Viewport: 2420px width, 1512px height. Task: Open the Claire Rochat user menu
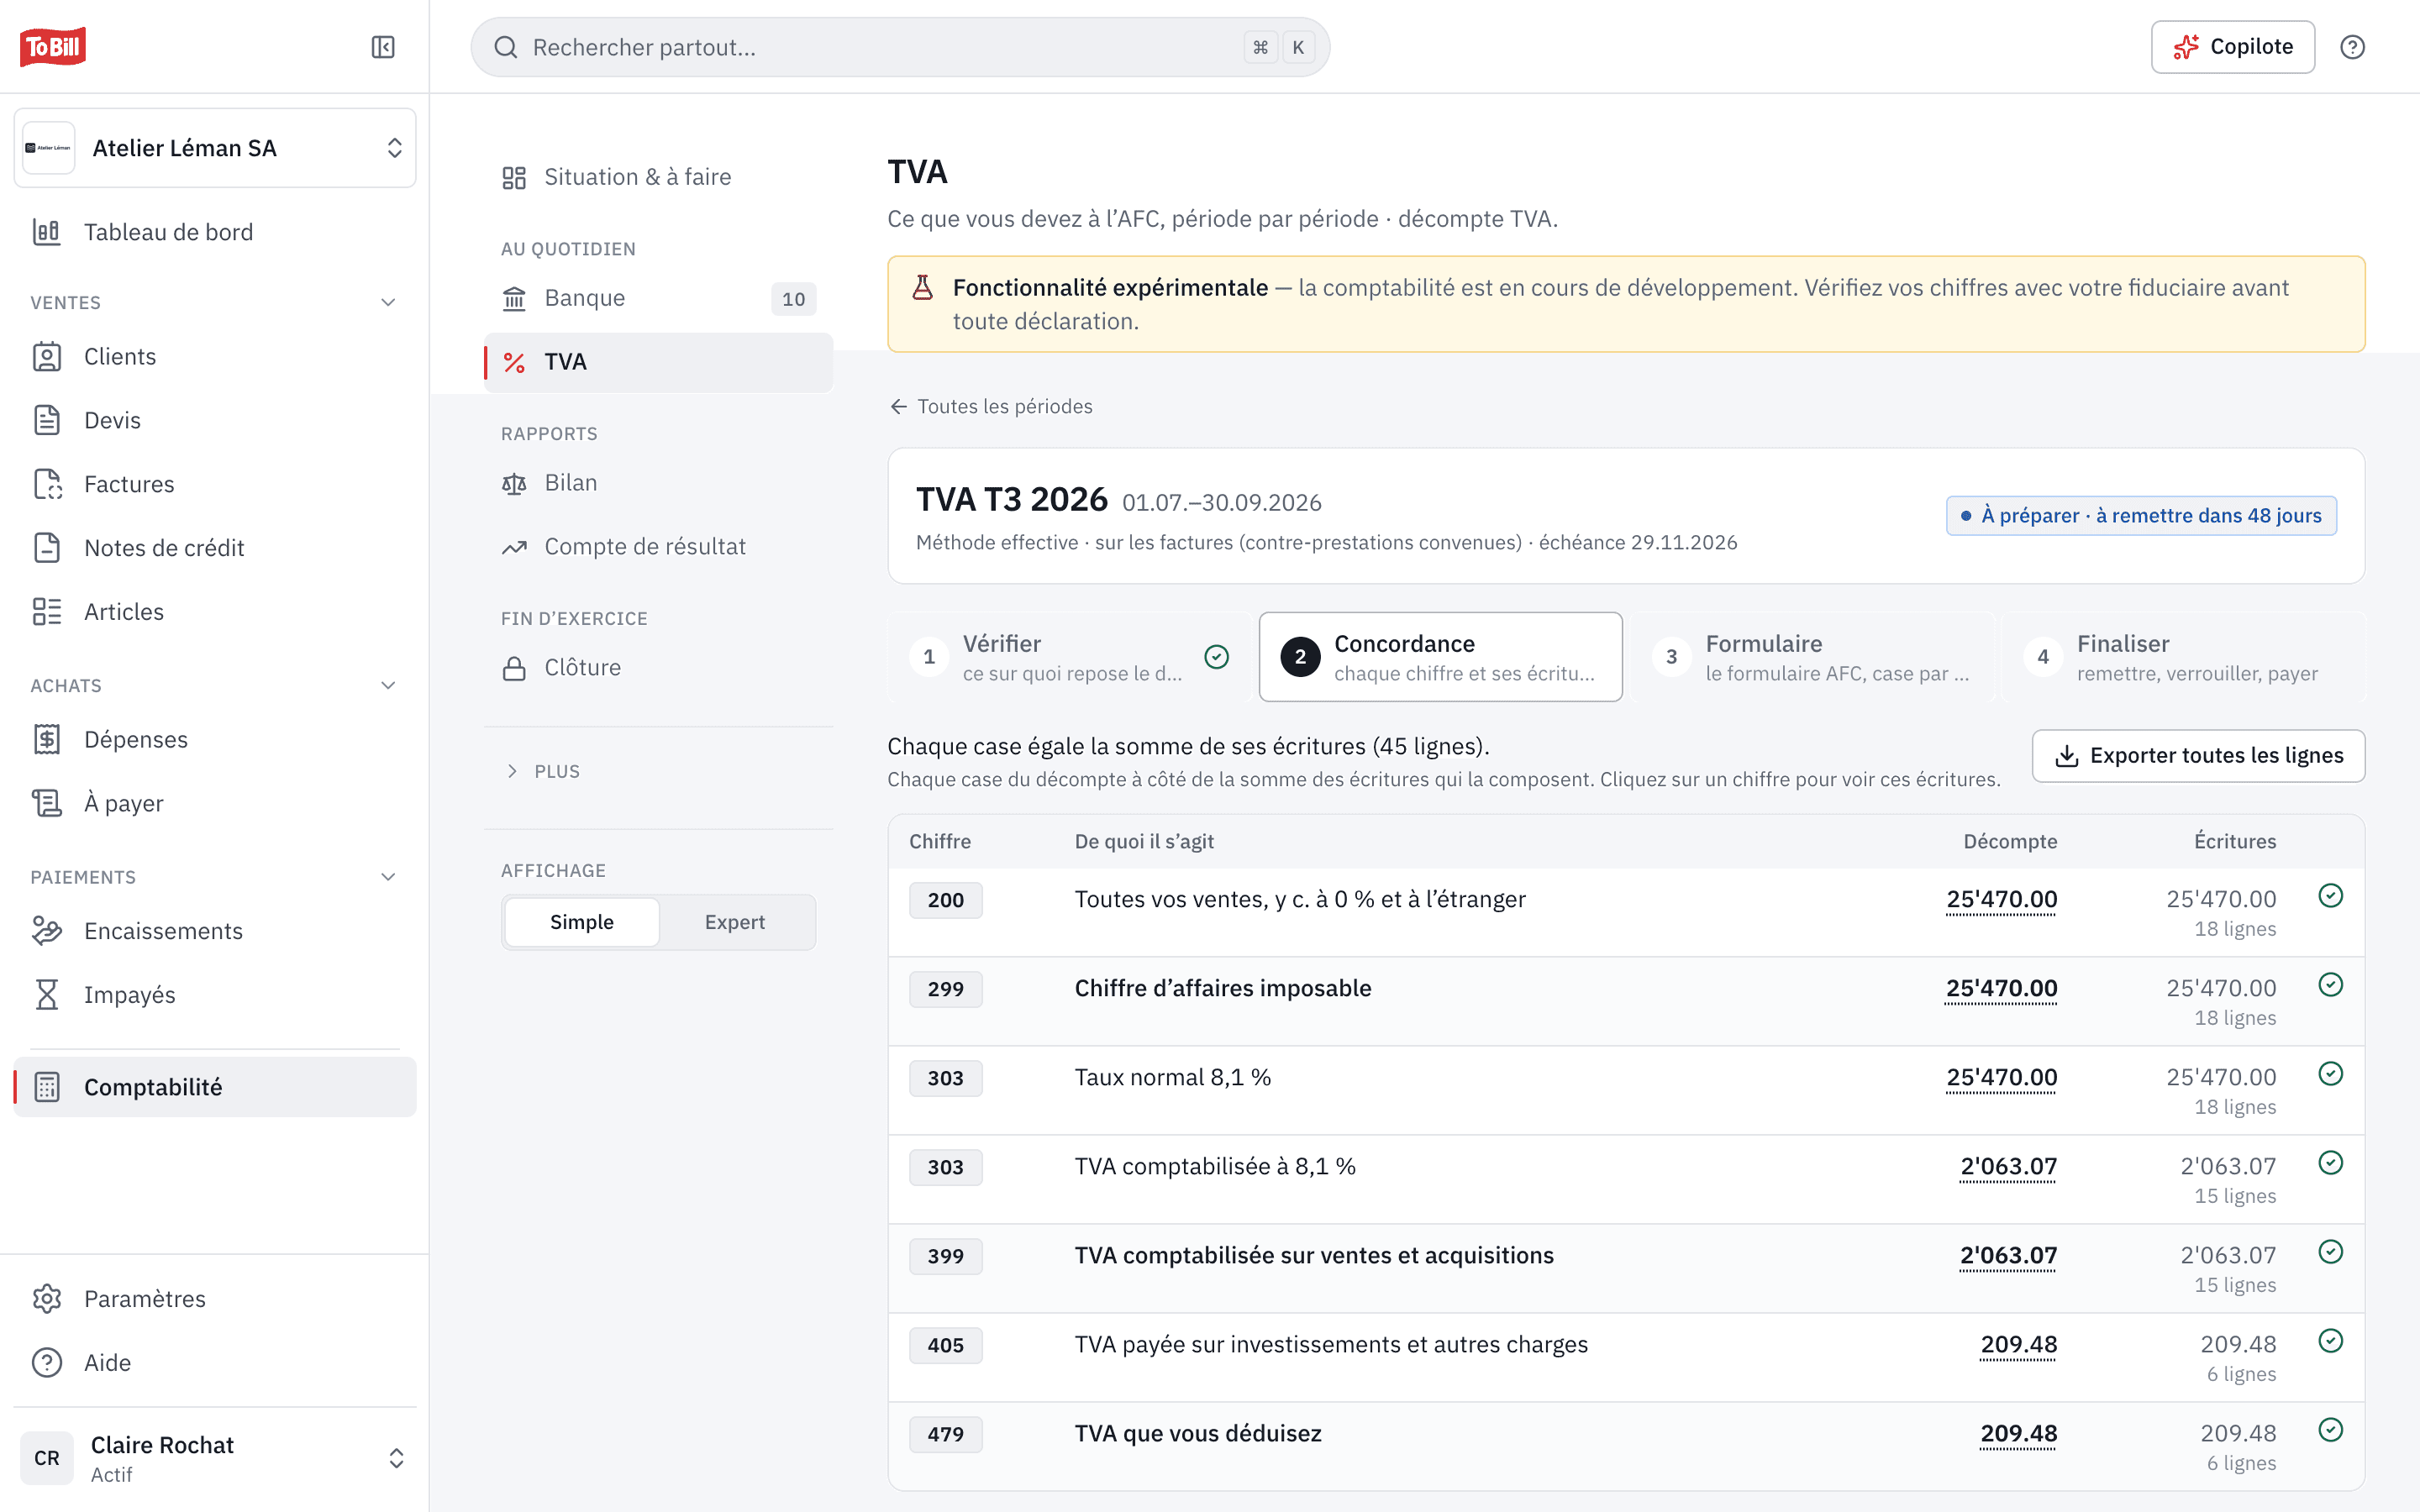(x=215, y=1458)
